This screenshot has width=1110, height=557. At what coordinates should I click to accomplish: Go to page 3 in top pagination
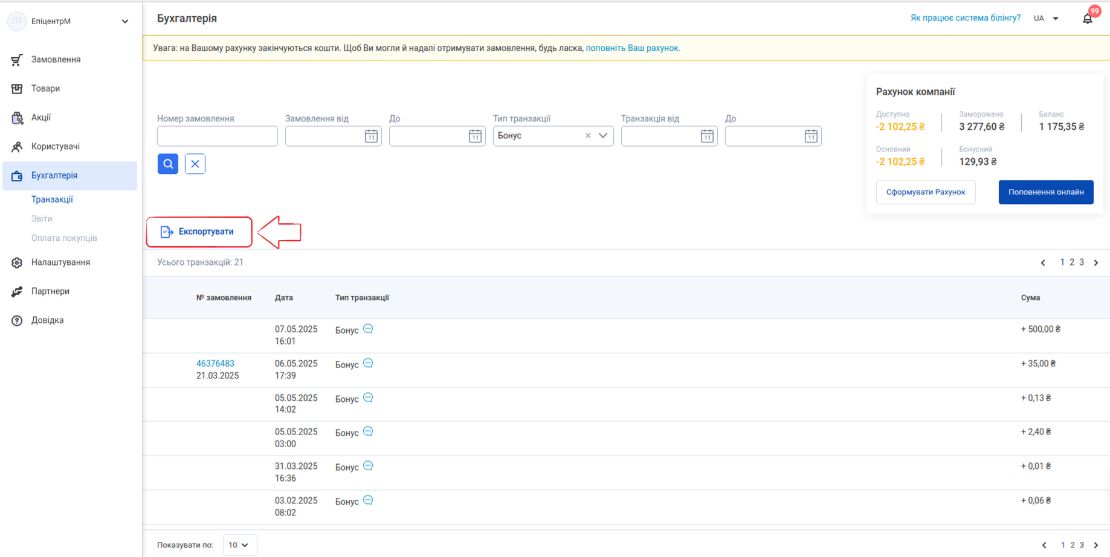1081,263
